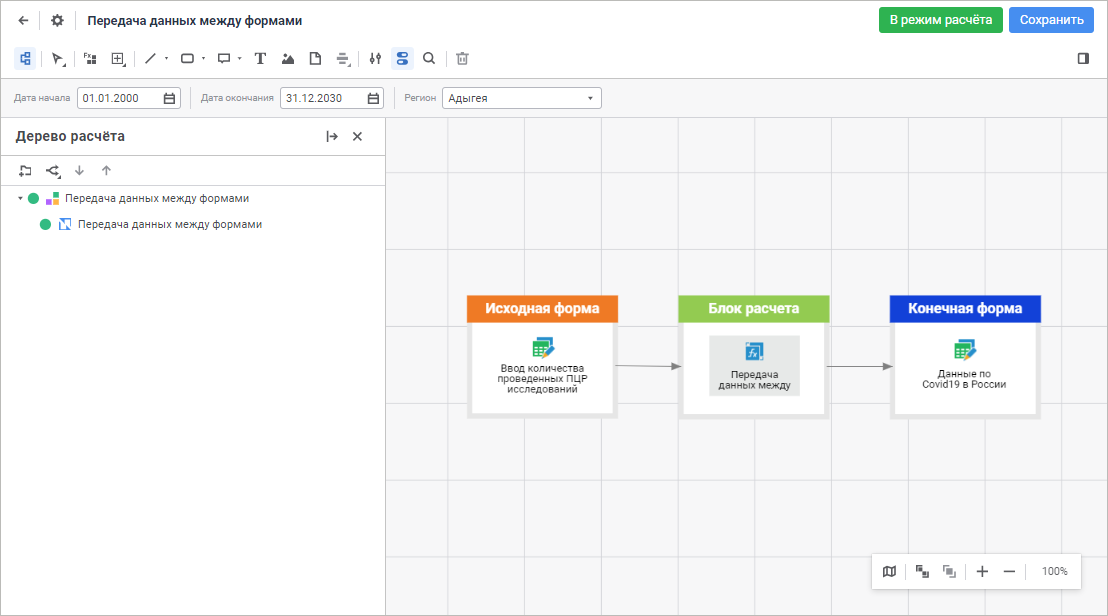
Task: Open the minimap with the map icon
Action: coord(889,571)
